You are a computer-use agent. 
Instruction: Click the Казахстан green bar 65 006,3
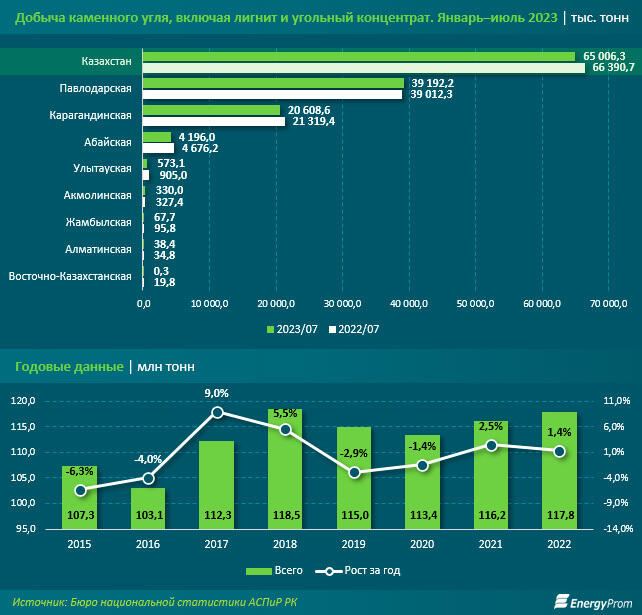[x=359, y=56]
